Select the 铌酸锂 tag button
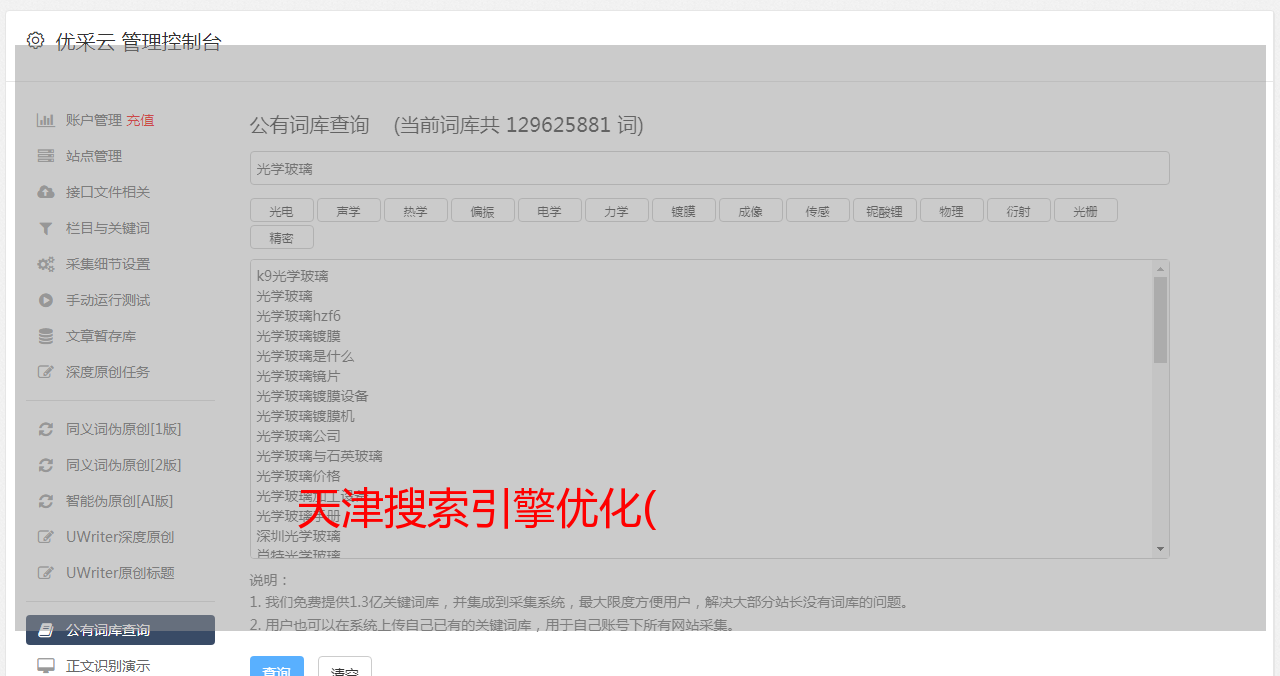Image resolution: width=1280 pixels, height=676 pixels. click(x=885, y=210)
